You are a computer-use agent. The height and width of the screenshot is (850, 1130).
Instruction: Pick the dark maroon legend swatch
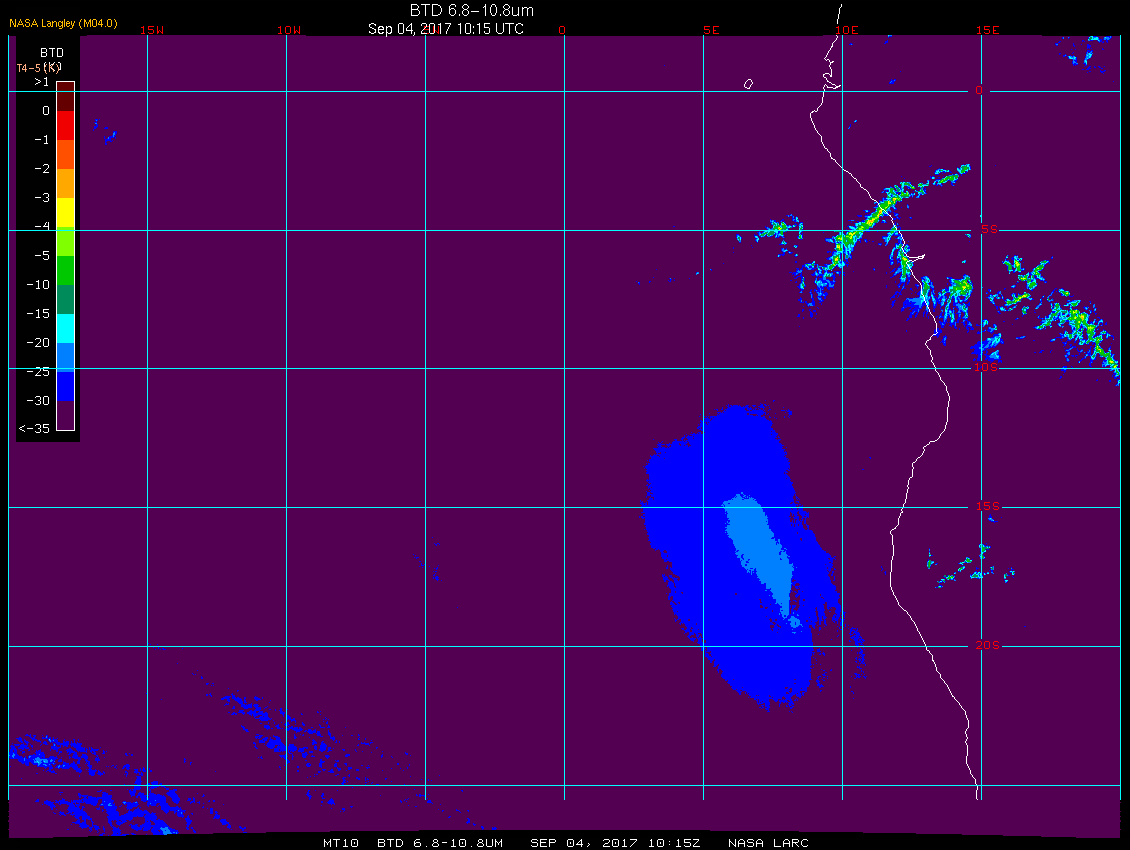pyautogui.click(x=66, y=97)
